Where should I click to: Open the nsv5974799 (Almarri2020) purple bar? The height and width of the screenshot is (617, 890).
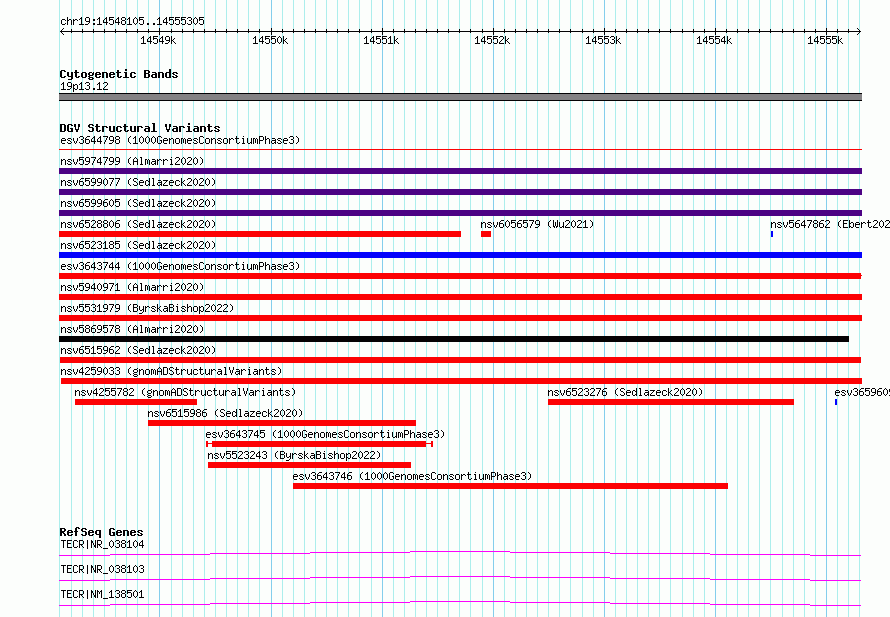click(460, 171)
